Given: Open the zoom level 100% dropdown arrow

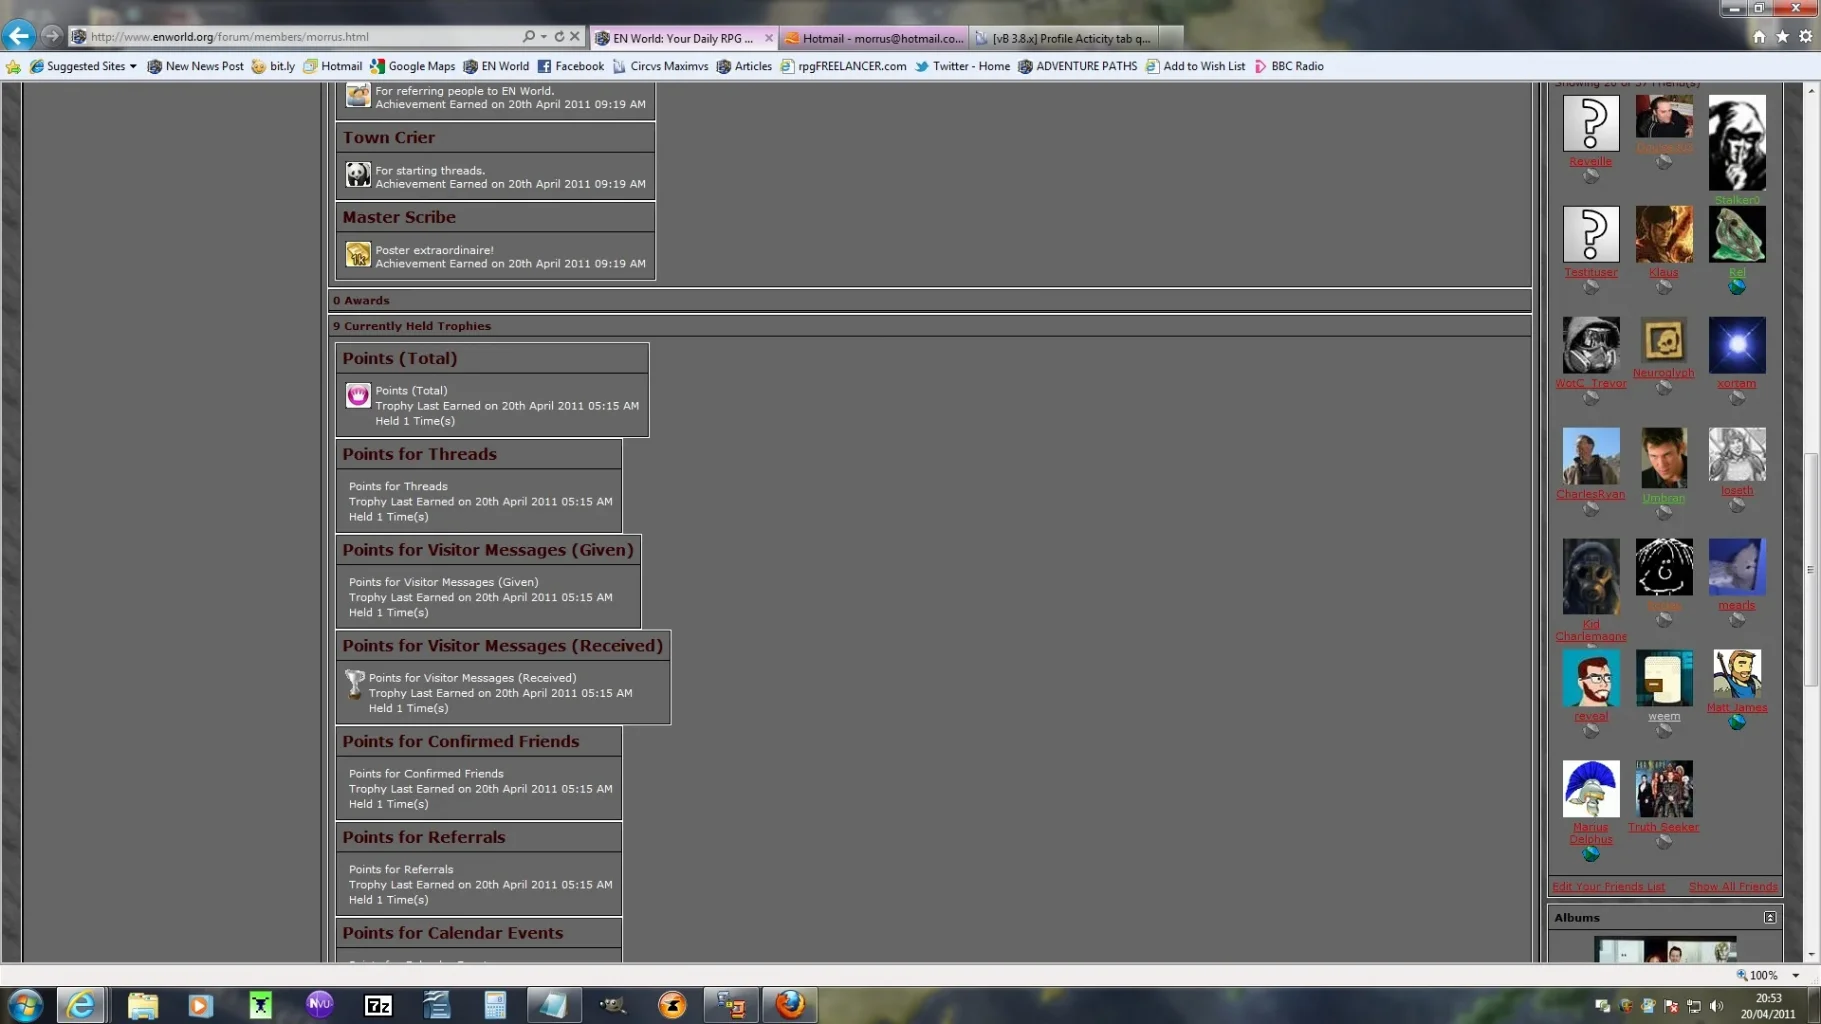Looking at the screenshot, I should tap(1796, 975).
